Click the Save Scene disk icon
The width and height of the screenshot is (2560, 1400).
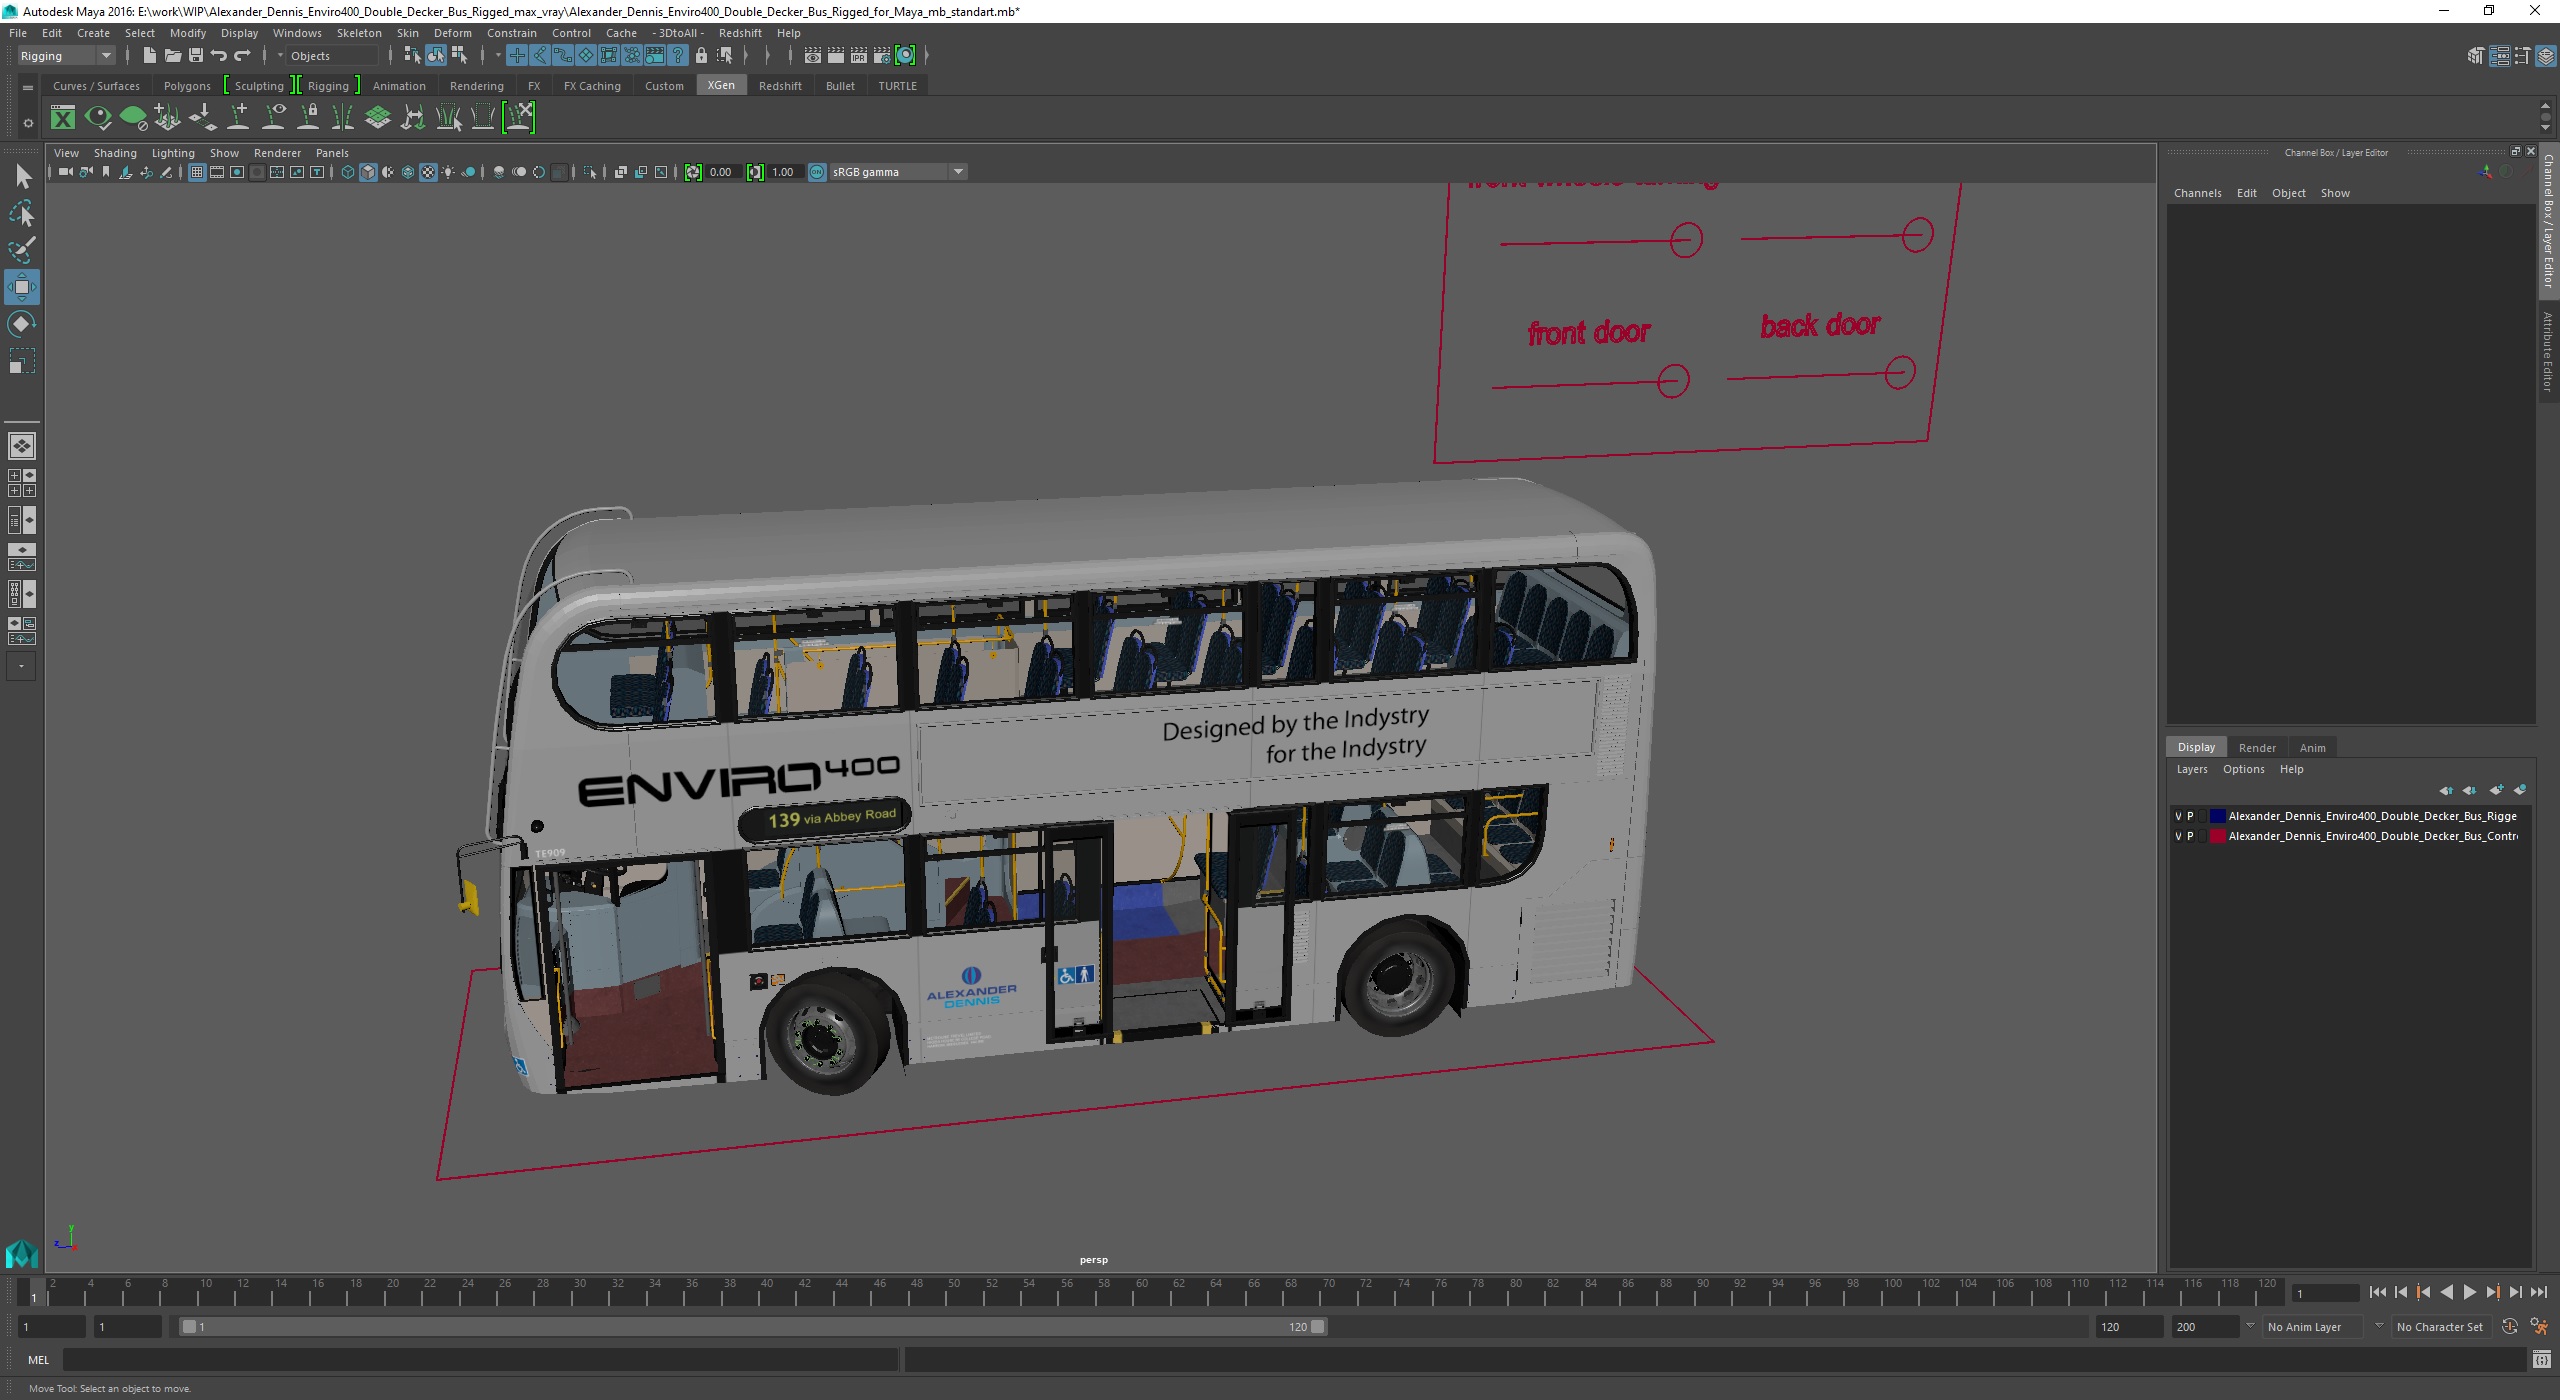(x=196, y=56)
